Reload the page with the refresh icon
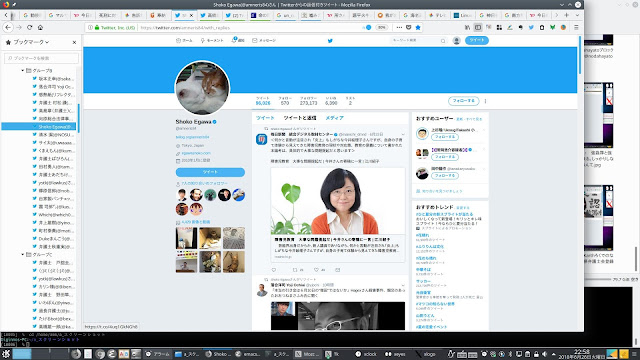 tap(29, 27)
